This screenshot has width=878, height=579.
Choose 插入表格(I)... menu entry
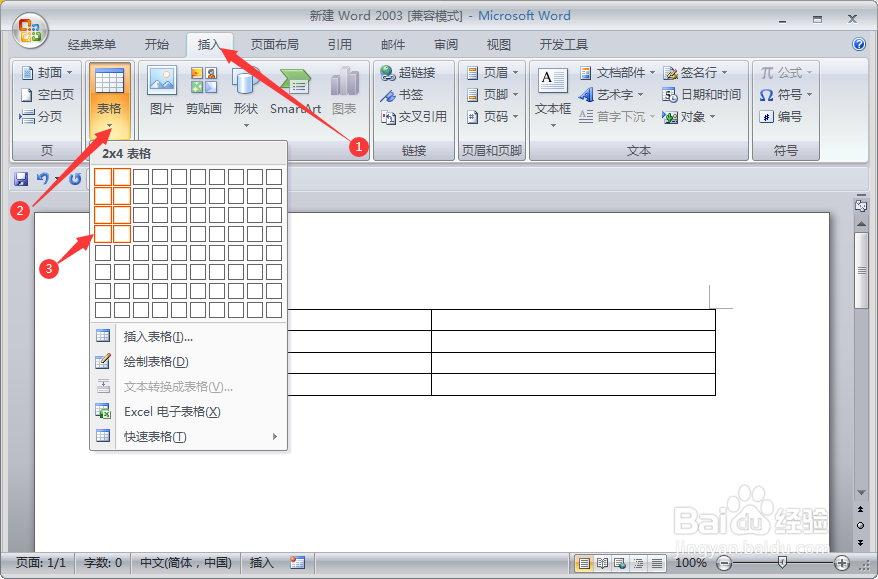click(189, 337)
